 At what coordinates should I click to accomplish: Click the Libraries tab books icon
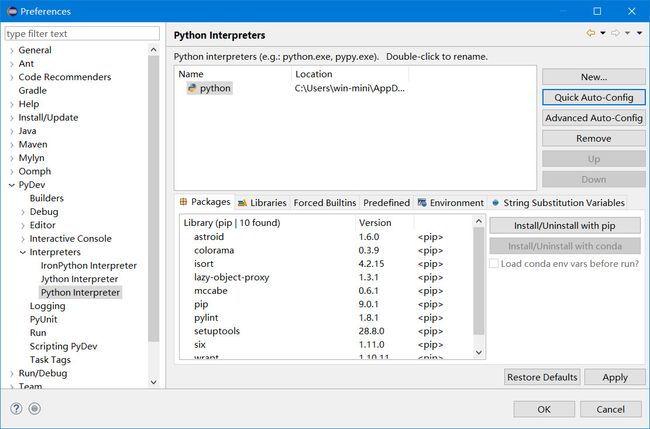pyautogui.click(x=243, y=203)
